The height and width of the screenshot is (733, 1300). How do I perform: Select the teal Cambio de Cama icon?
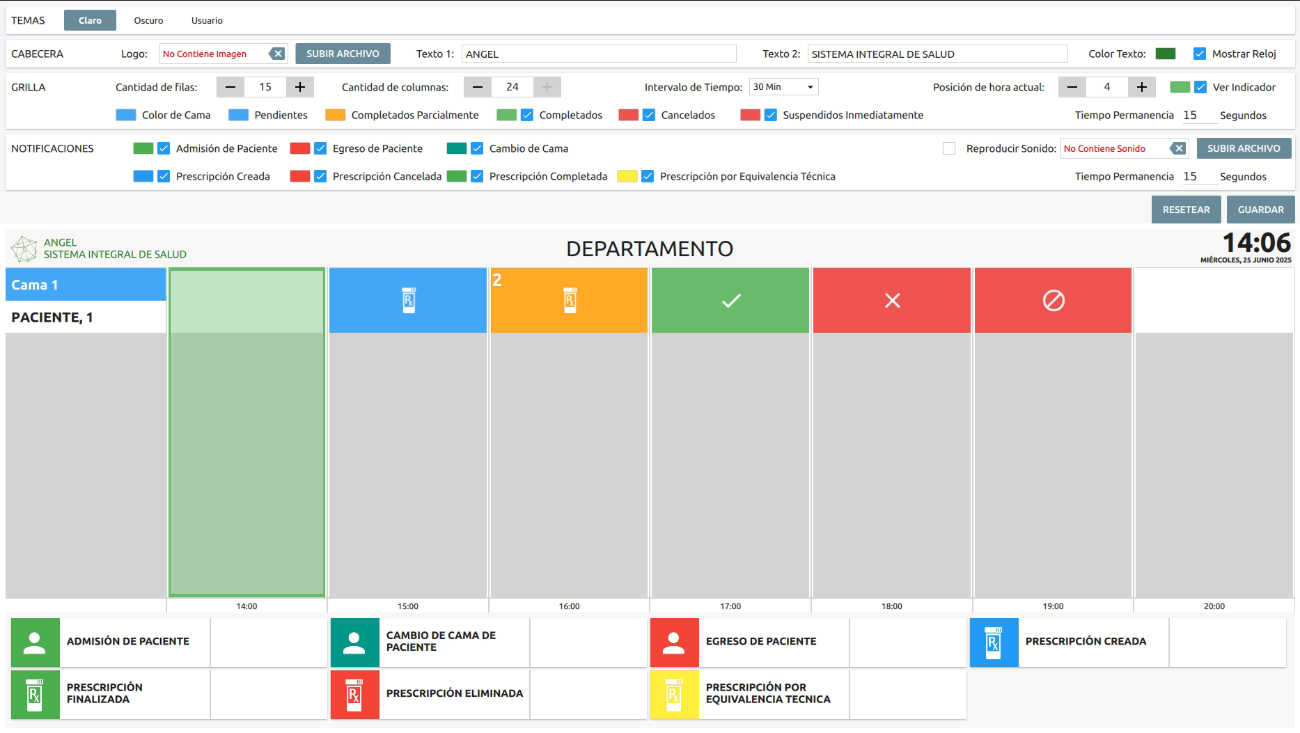tap(355, 642)
